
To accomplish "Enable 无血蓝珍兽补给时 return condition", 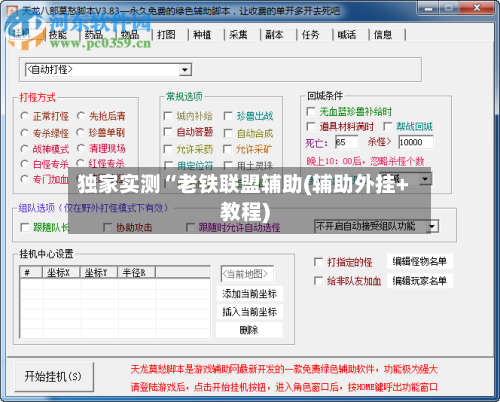I will pyautogui.click(x=311, y=112).
